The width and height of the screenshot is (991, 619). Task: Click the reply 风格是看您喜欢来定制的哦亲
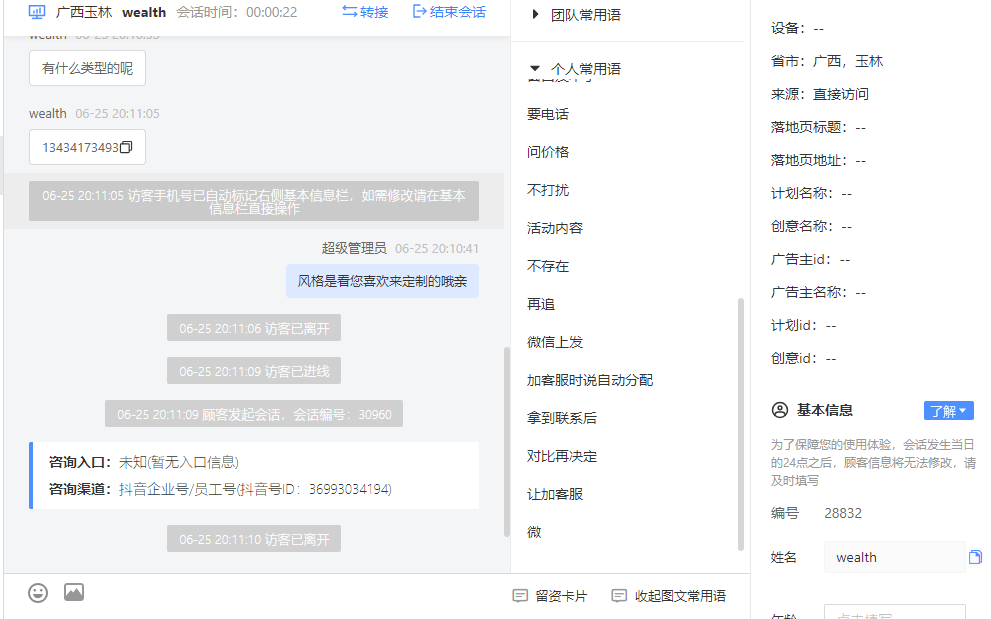click(x=382, y=281)
